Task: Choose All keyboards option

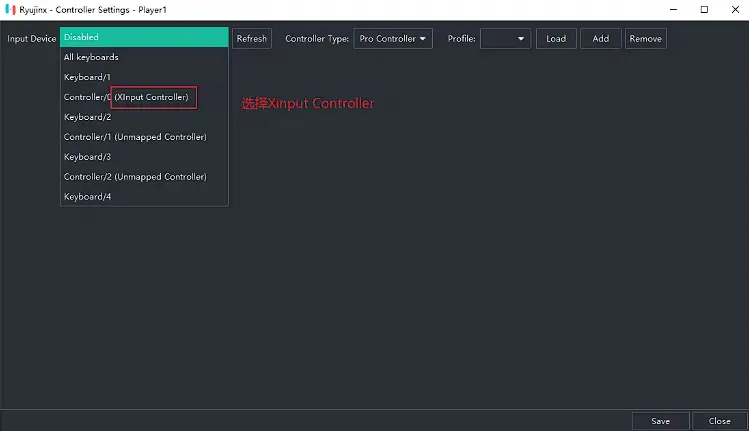Action: point(144,57)
